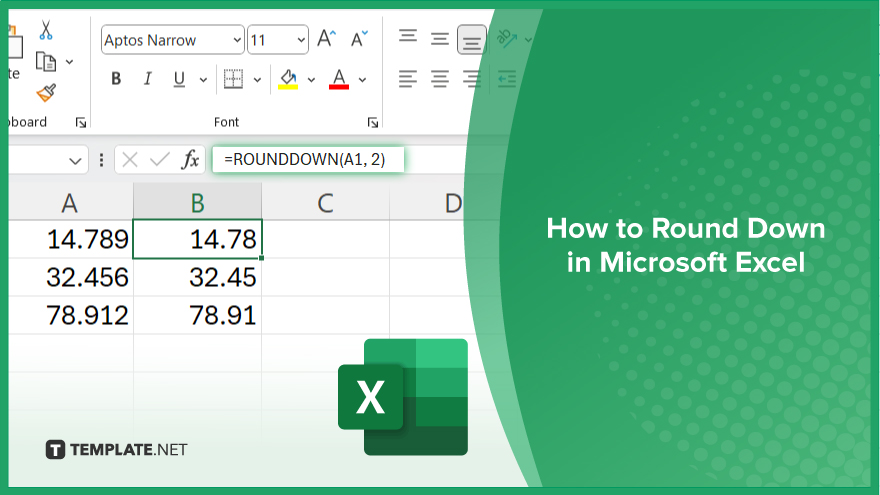Viewport: 880px width, 495px height.
Task: Click the formula bar three-dot handle
Action: click(x=101, y=161)
